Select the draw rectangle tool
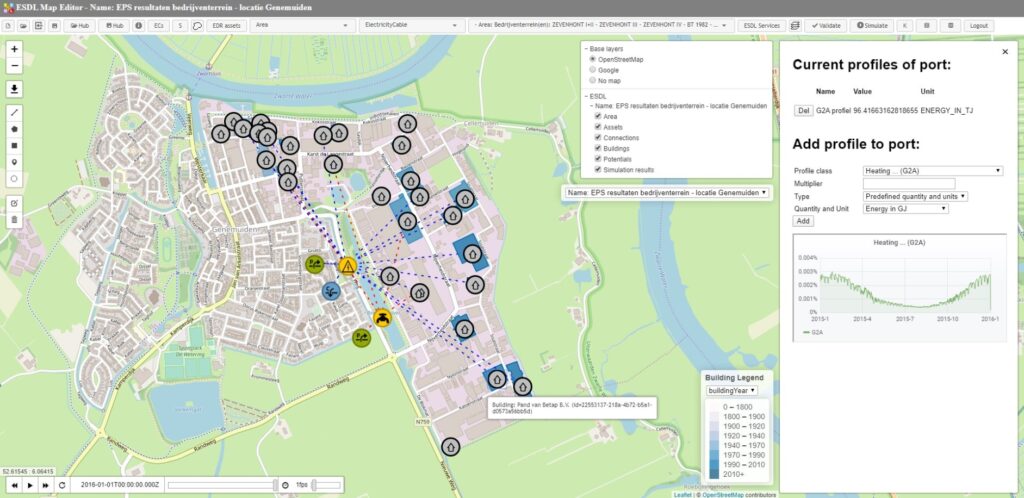Image resolution: width=1024 pixels, height=498 pixels. pos(14,145)
